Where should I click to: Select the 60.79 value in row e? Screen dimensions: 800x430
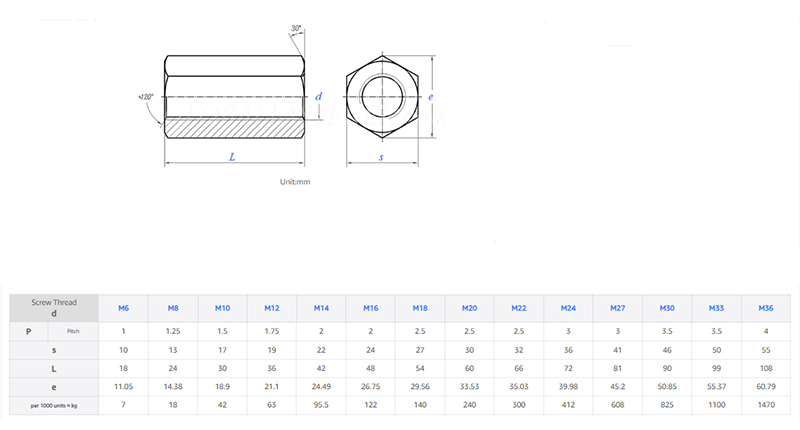pyautogui.click(x=765, y=385)
